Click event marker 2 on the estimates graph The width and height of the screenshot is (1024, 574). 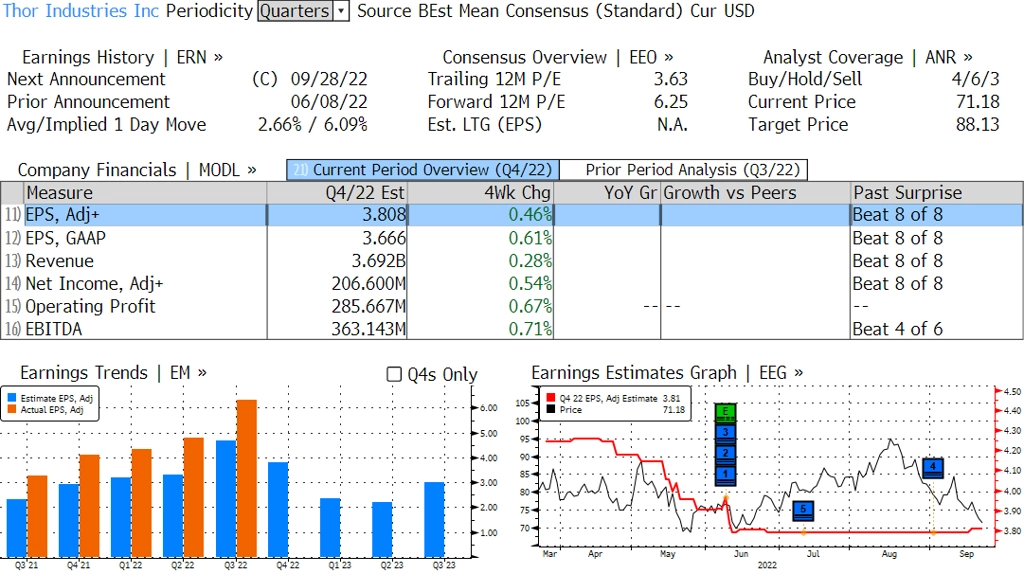(726, 454)
